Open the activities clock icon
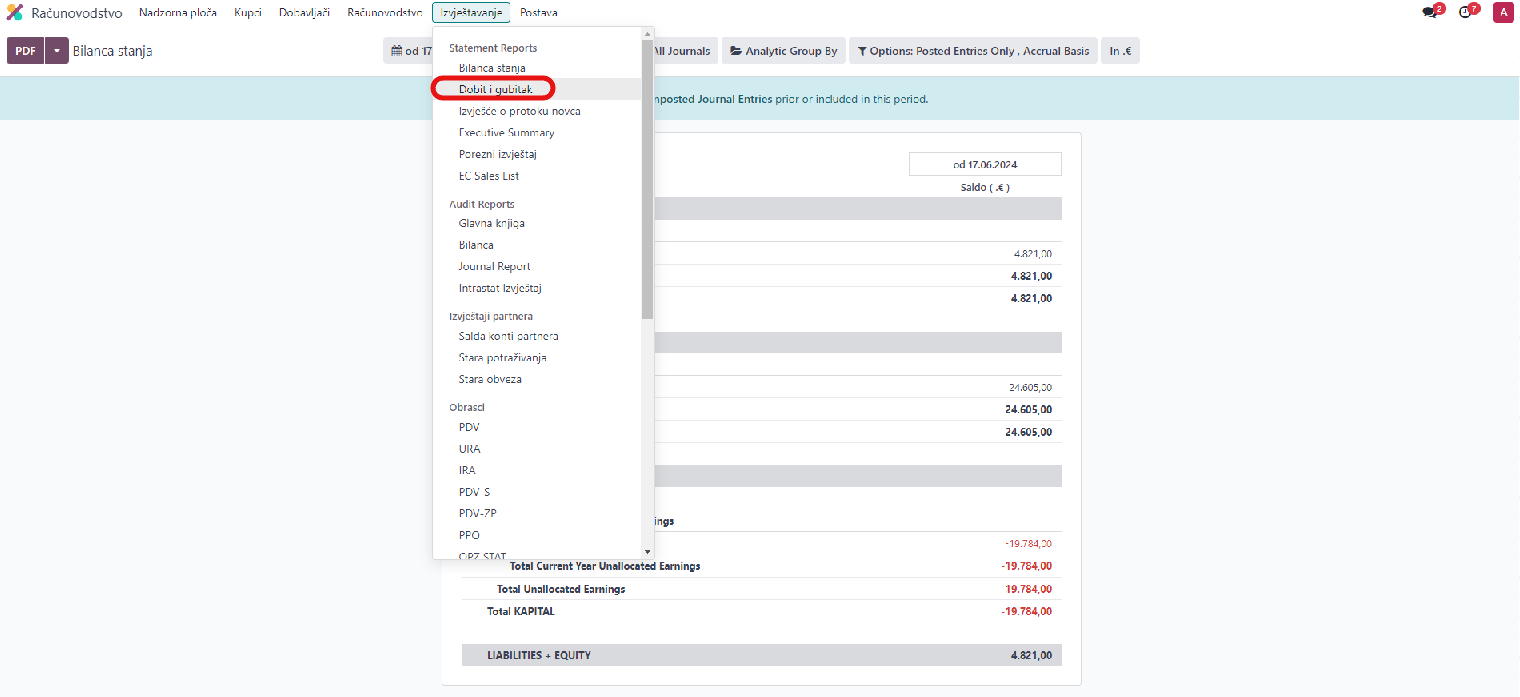This screenshot has width=1520, height=697. tap(1466, 13)
